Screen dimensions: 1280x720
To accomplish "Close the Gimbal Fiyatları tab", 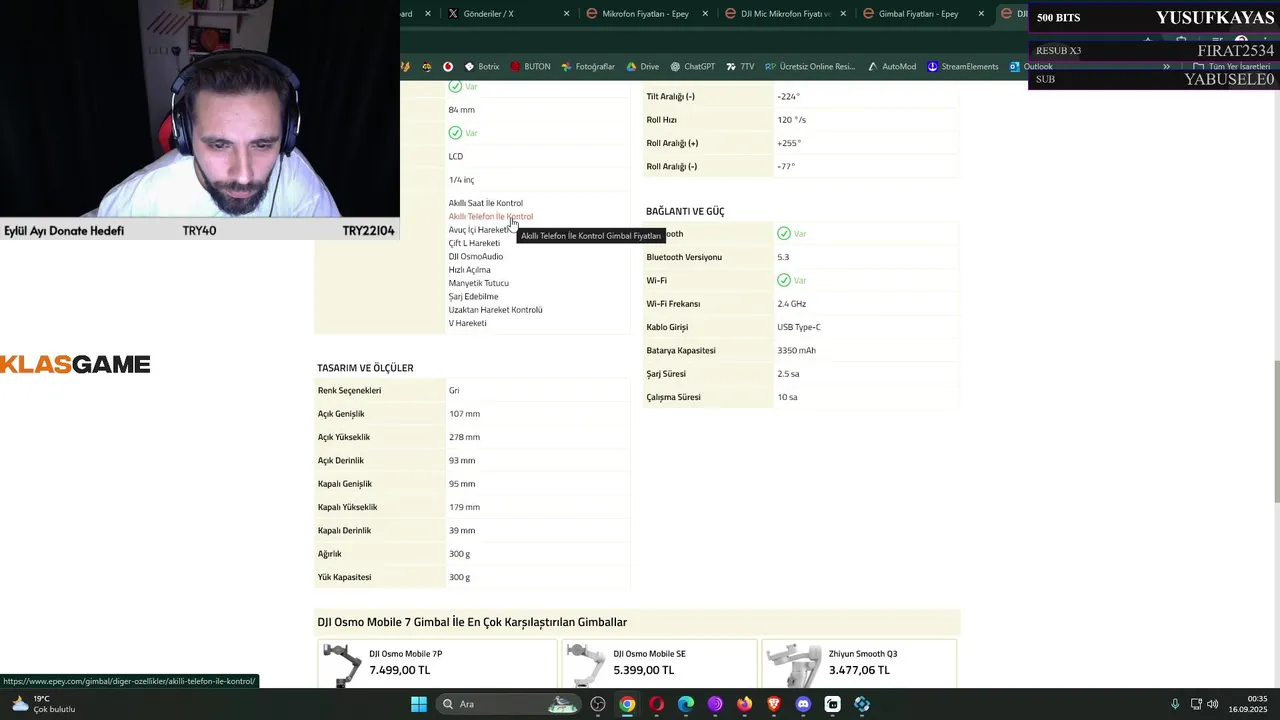I will (x=981, y=14).
